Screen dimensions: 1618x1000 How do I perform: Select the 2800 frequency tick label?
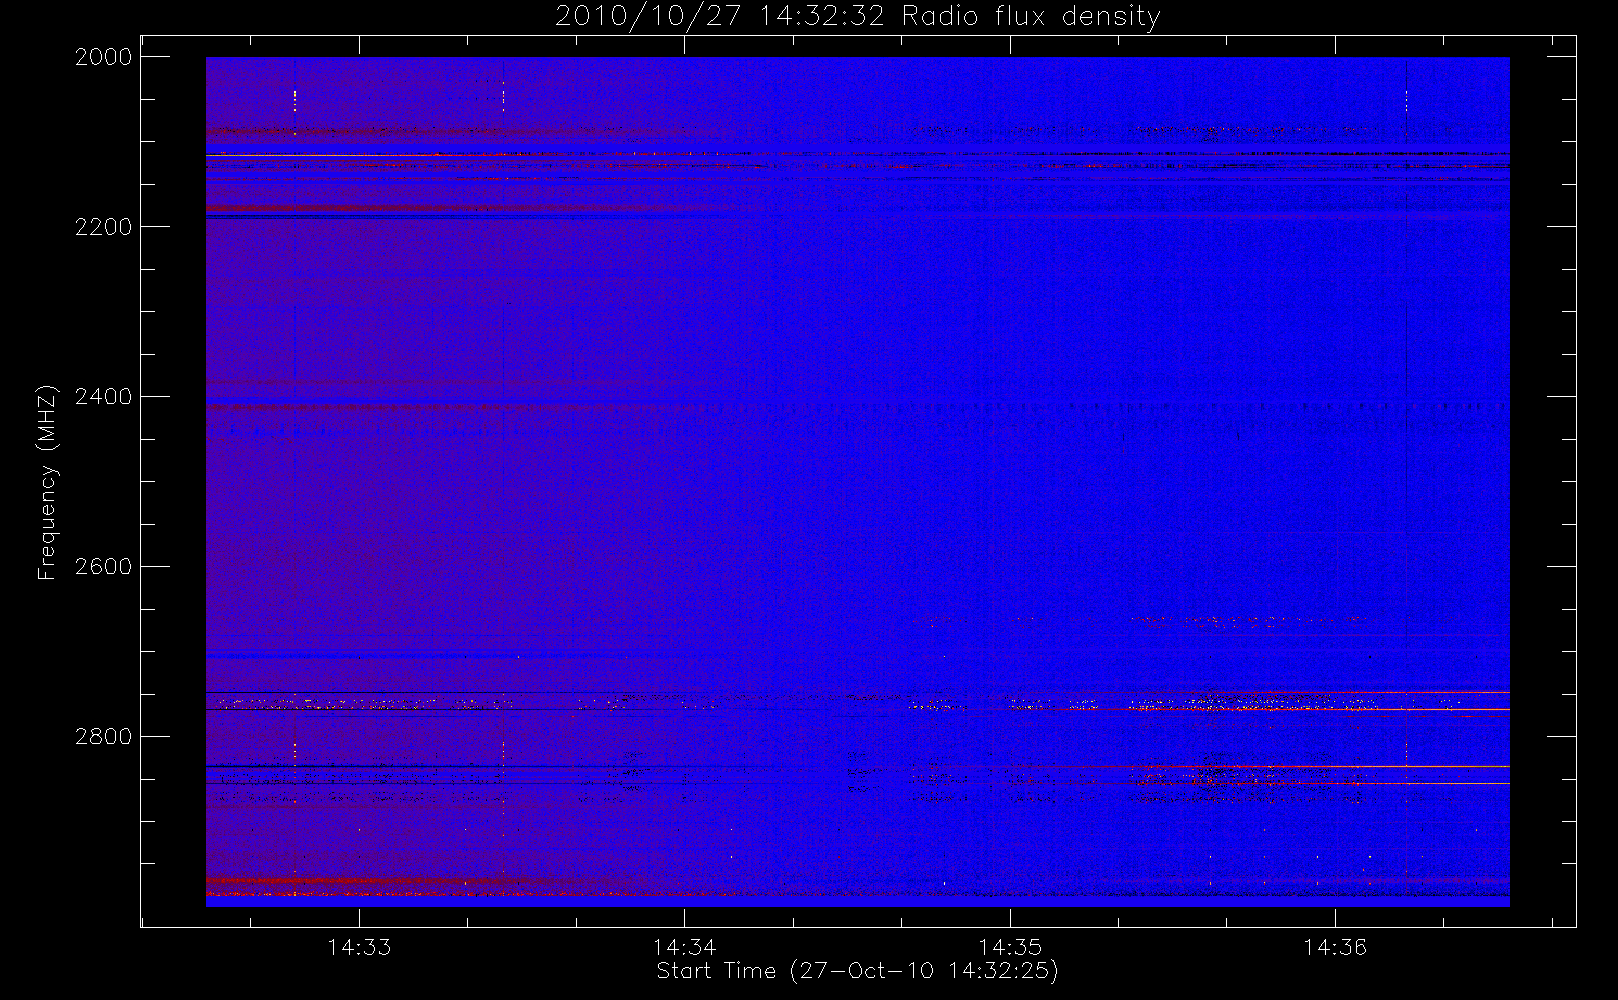click(x=104, y=737)
